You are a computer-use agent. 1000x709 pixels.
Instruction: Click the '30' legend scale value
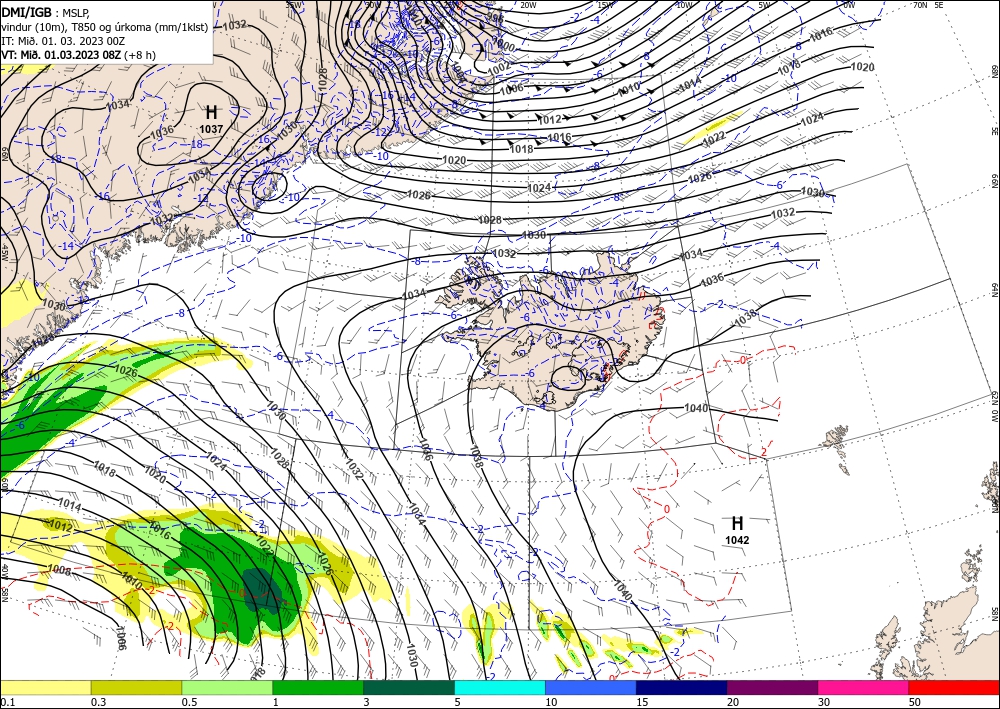click(824, 702)
